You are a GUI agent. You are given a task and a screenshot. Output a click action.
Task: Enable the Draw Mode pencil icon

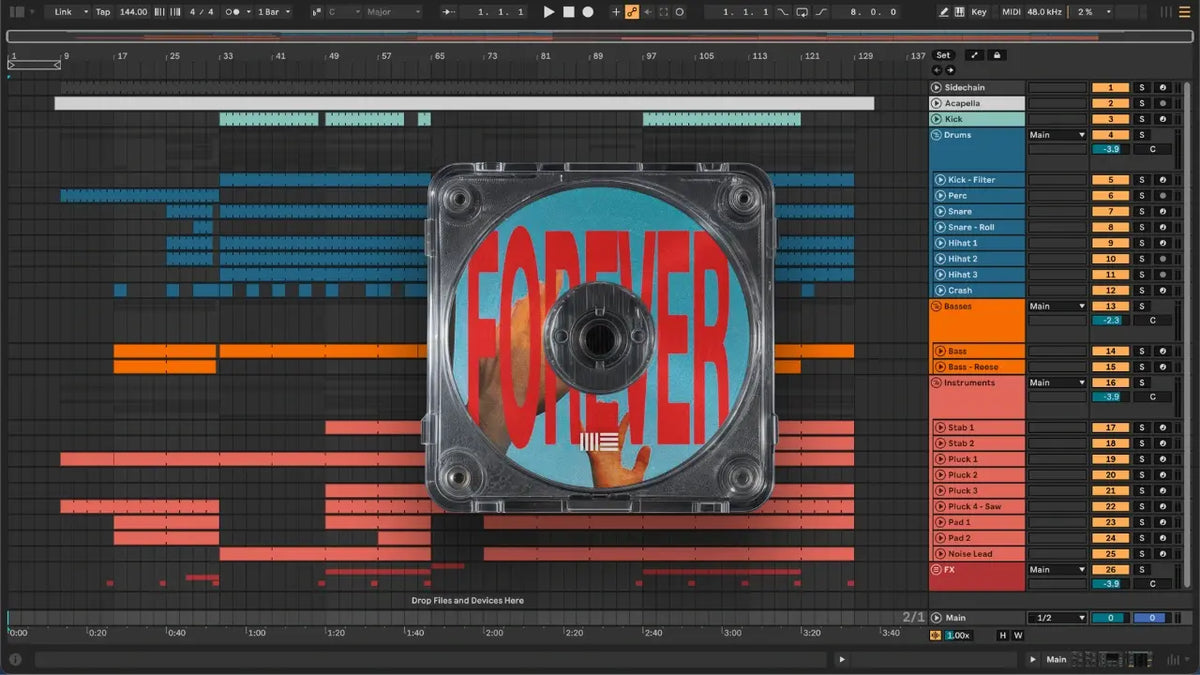tap(944, 12)
